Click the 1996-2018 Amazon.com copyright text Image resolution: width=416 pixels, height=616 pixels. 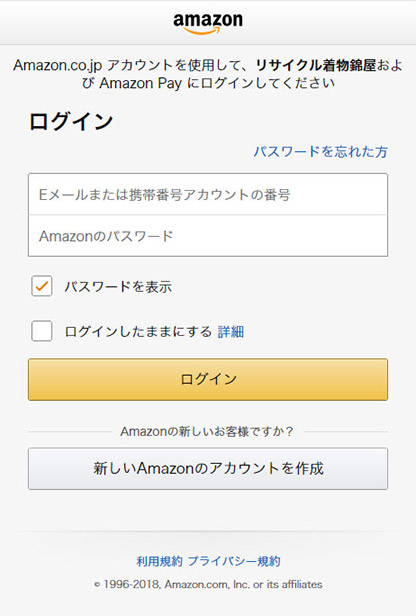click(208, 584)
